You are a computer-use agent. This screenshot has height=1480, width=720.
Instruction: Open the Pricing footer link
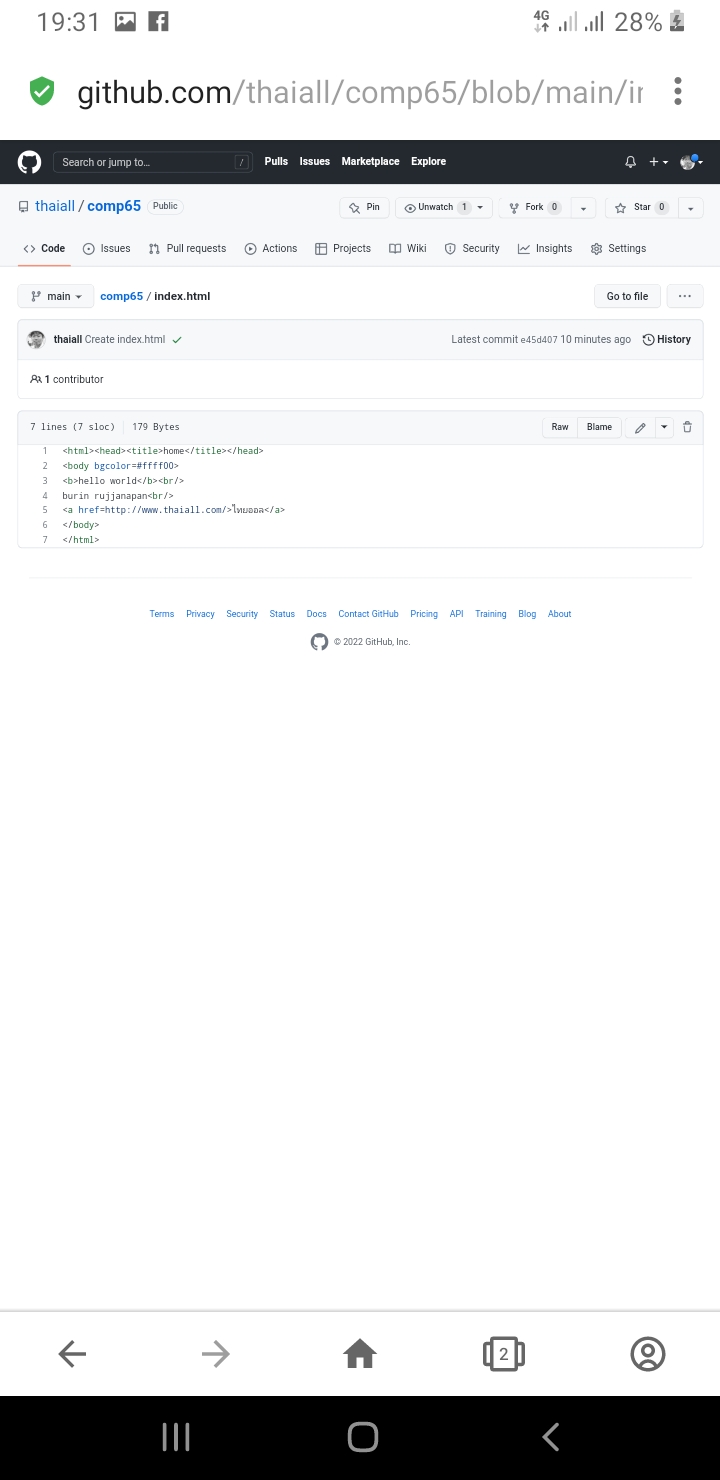click(424, 614)
